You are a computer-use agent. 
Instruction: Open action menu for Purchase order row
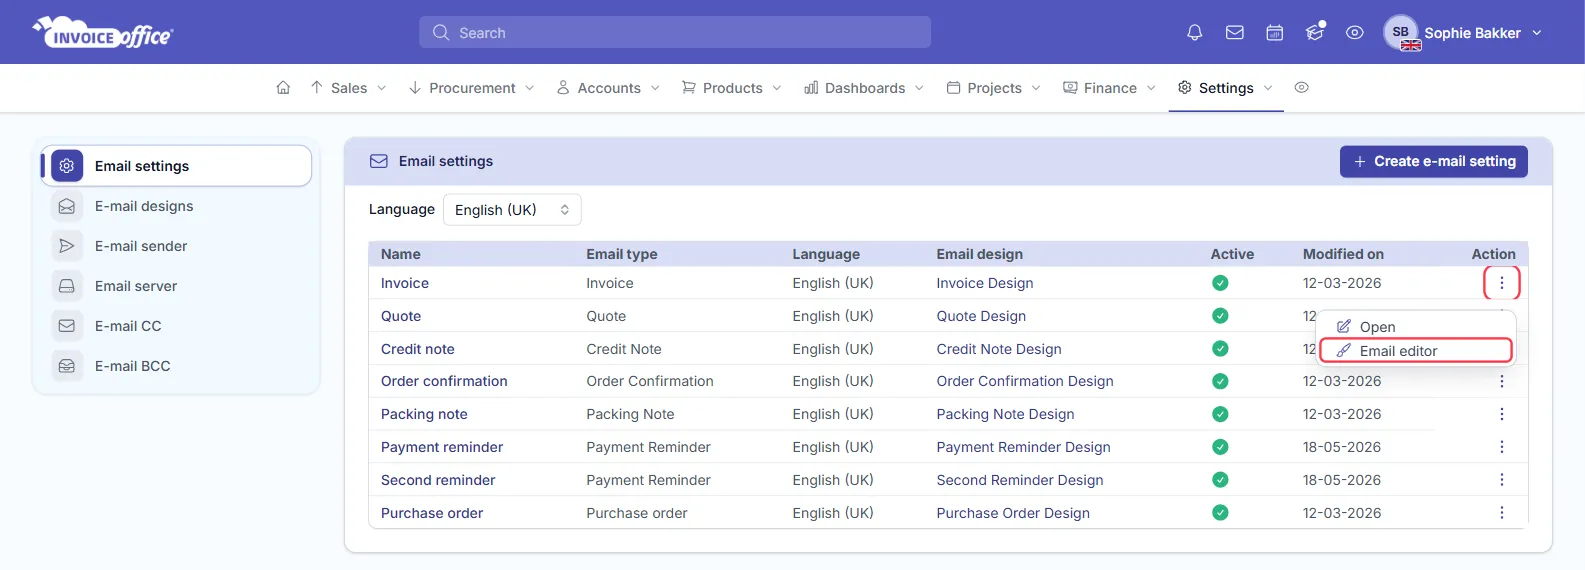(x=1501, y=513)
